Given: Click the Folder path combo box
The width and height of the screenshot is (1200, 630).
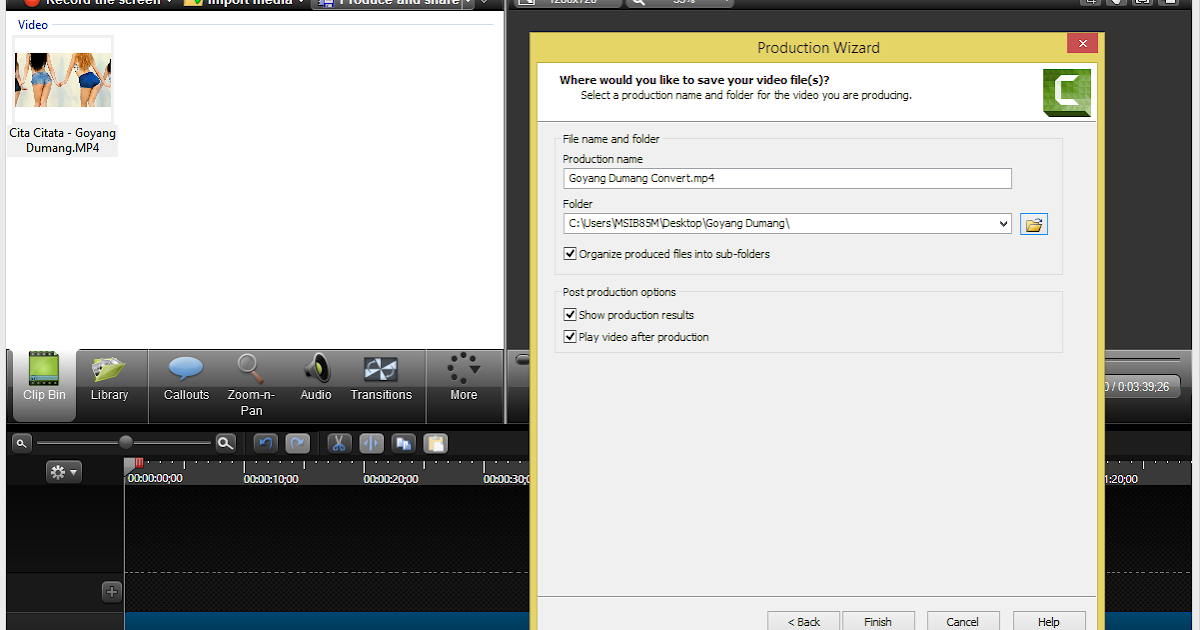Looking at the screenshot, I should coord(787,224).
